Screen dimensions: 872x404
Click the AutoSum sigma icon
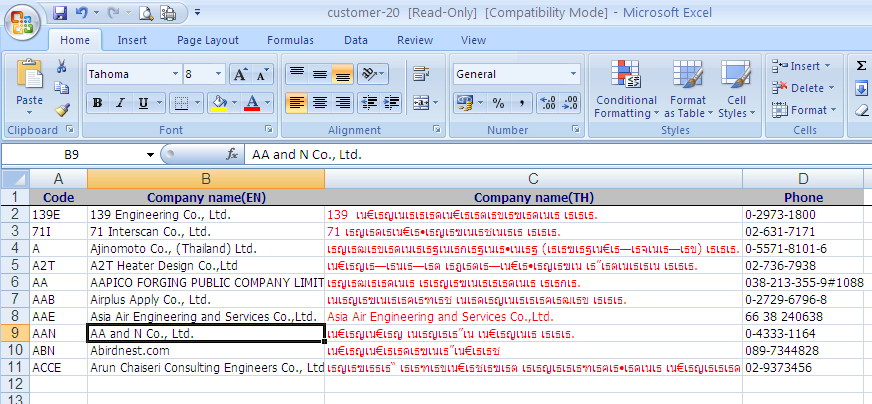[861, 66]
